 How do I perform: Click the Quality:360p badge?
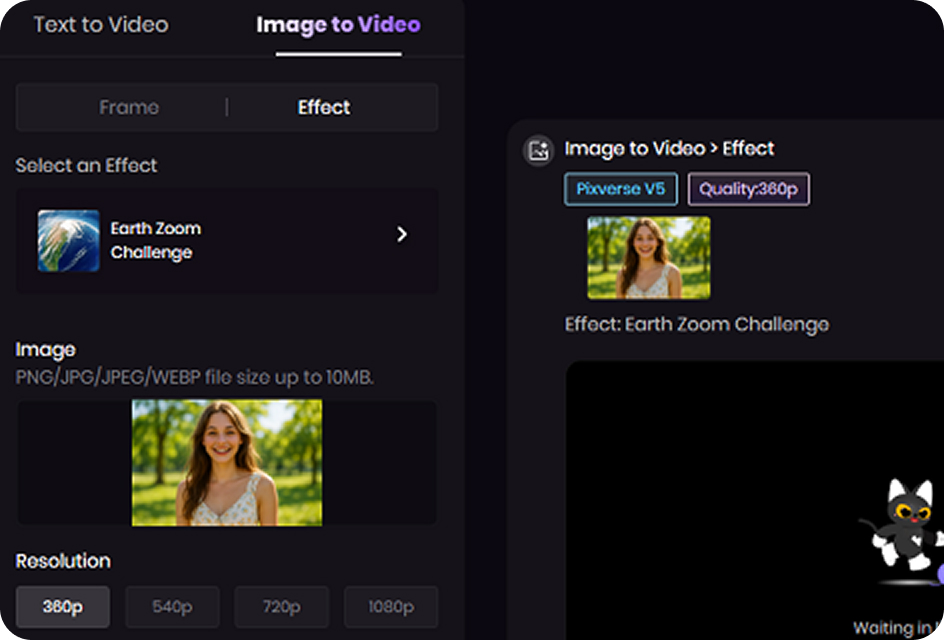tap(748, 189)
